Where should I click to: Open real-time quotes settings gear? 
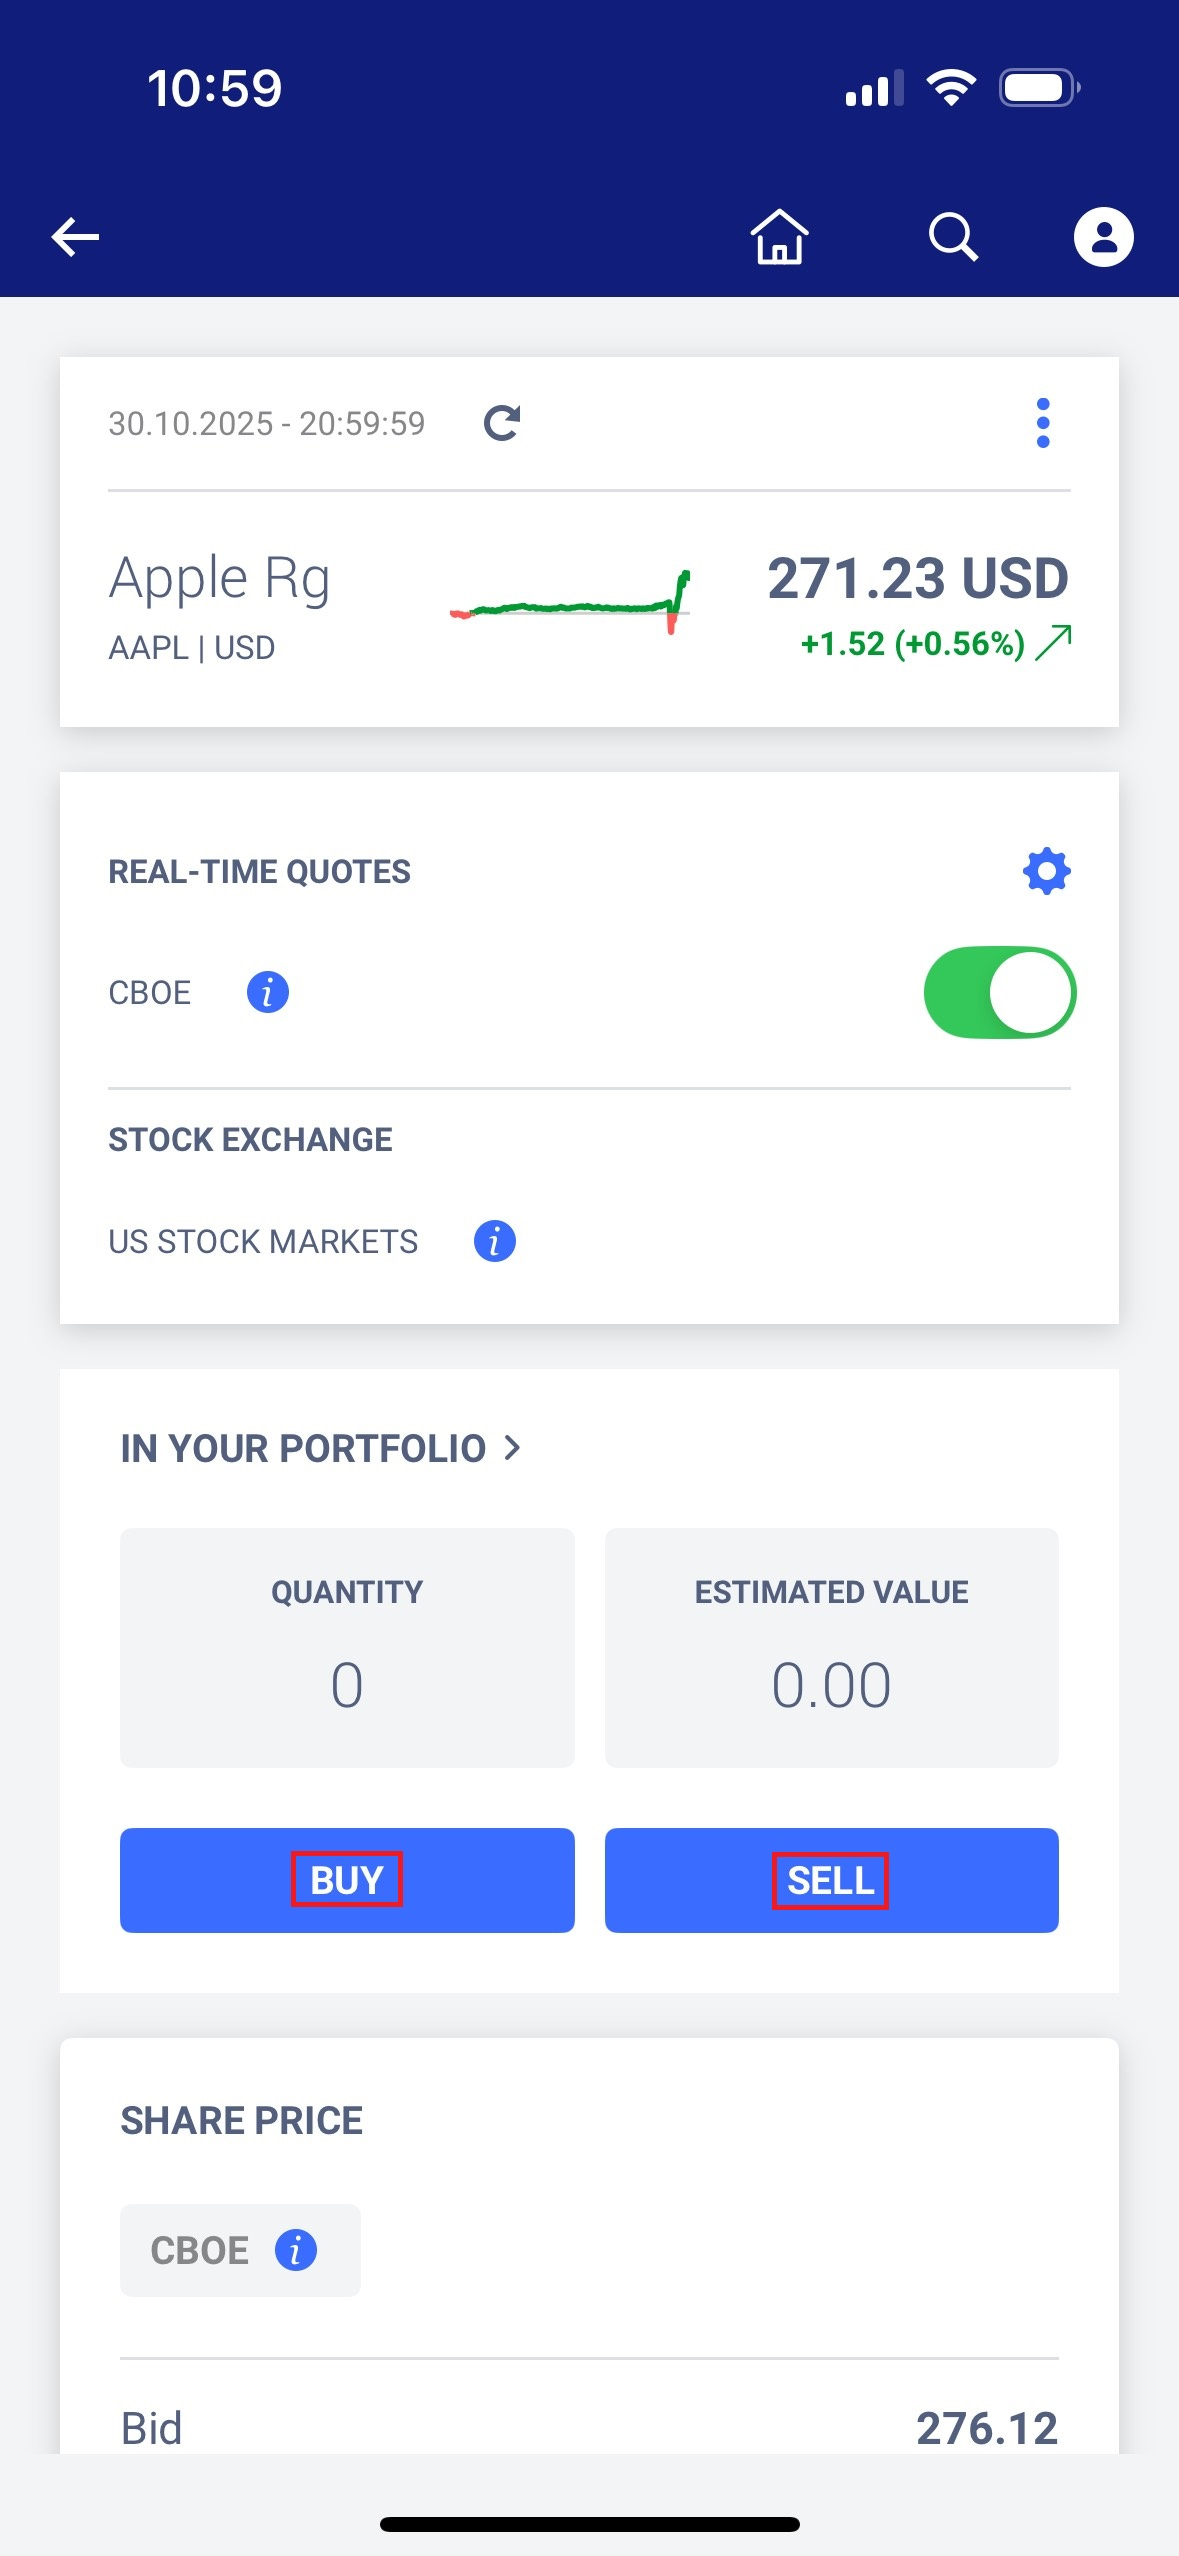1046,871
